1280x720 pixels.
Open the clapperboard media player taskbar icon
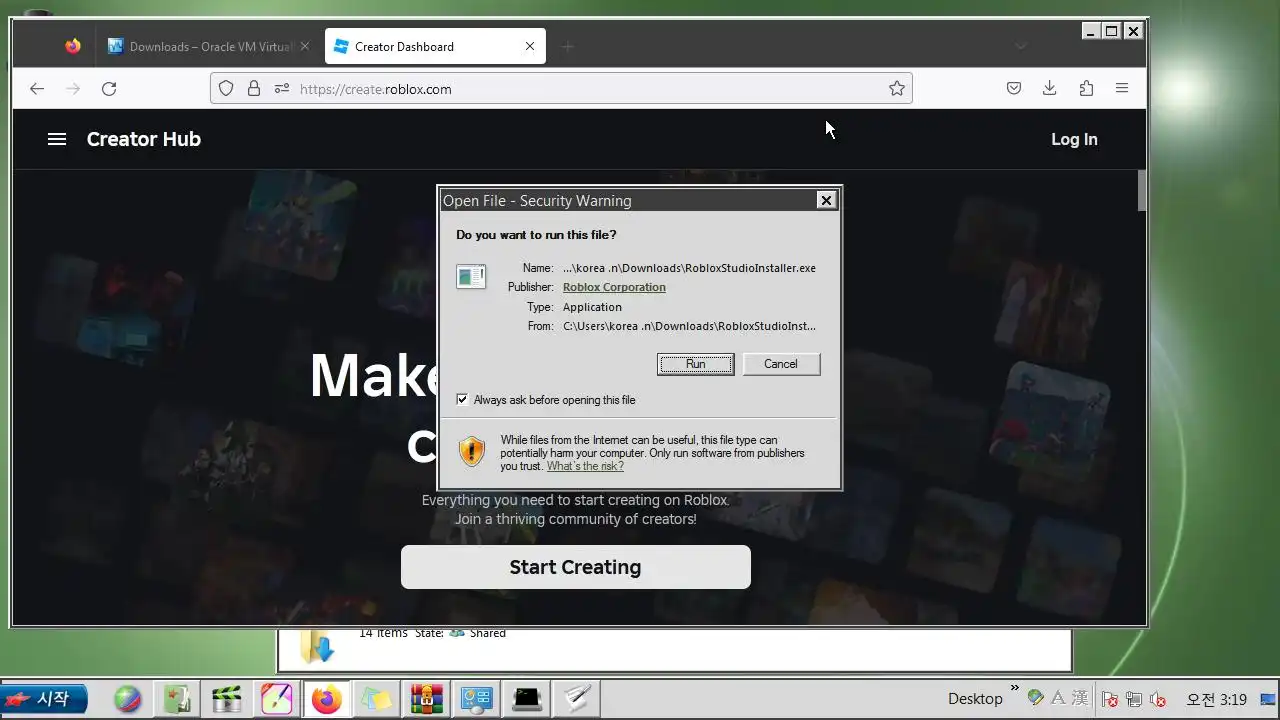tap(228, 699)
